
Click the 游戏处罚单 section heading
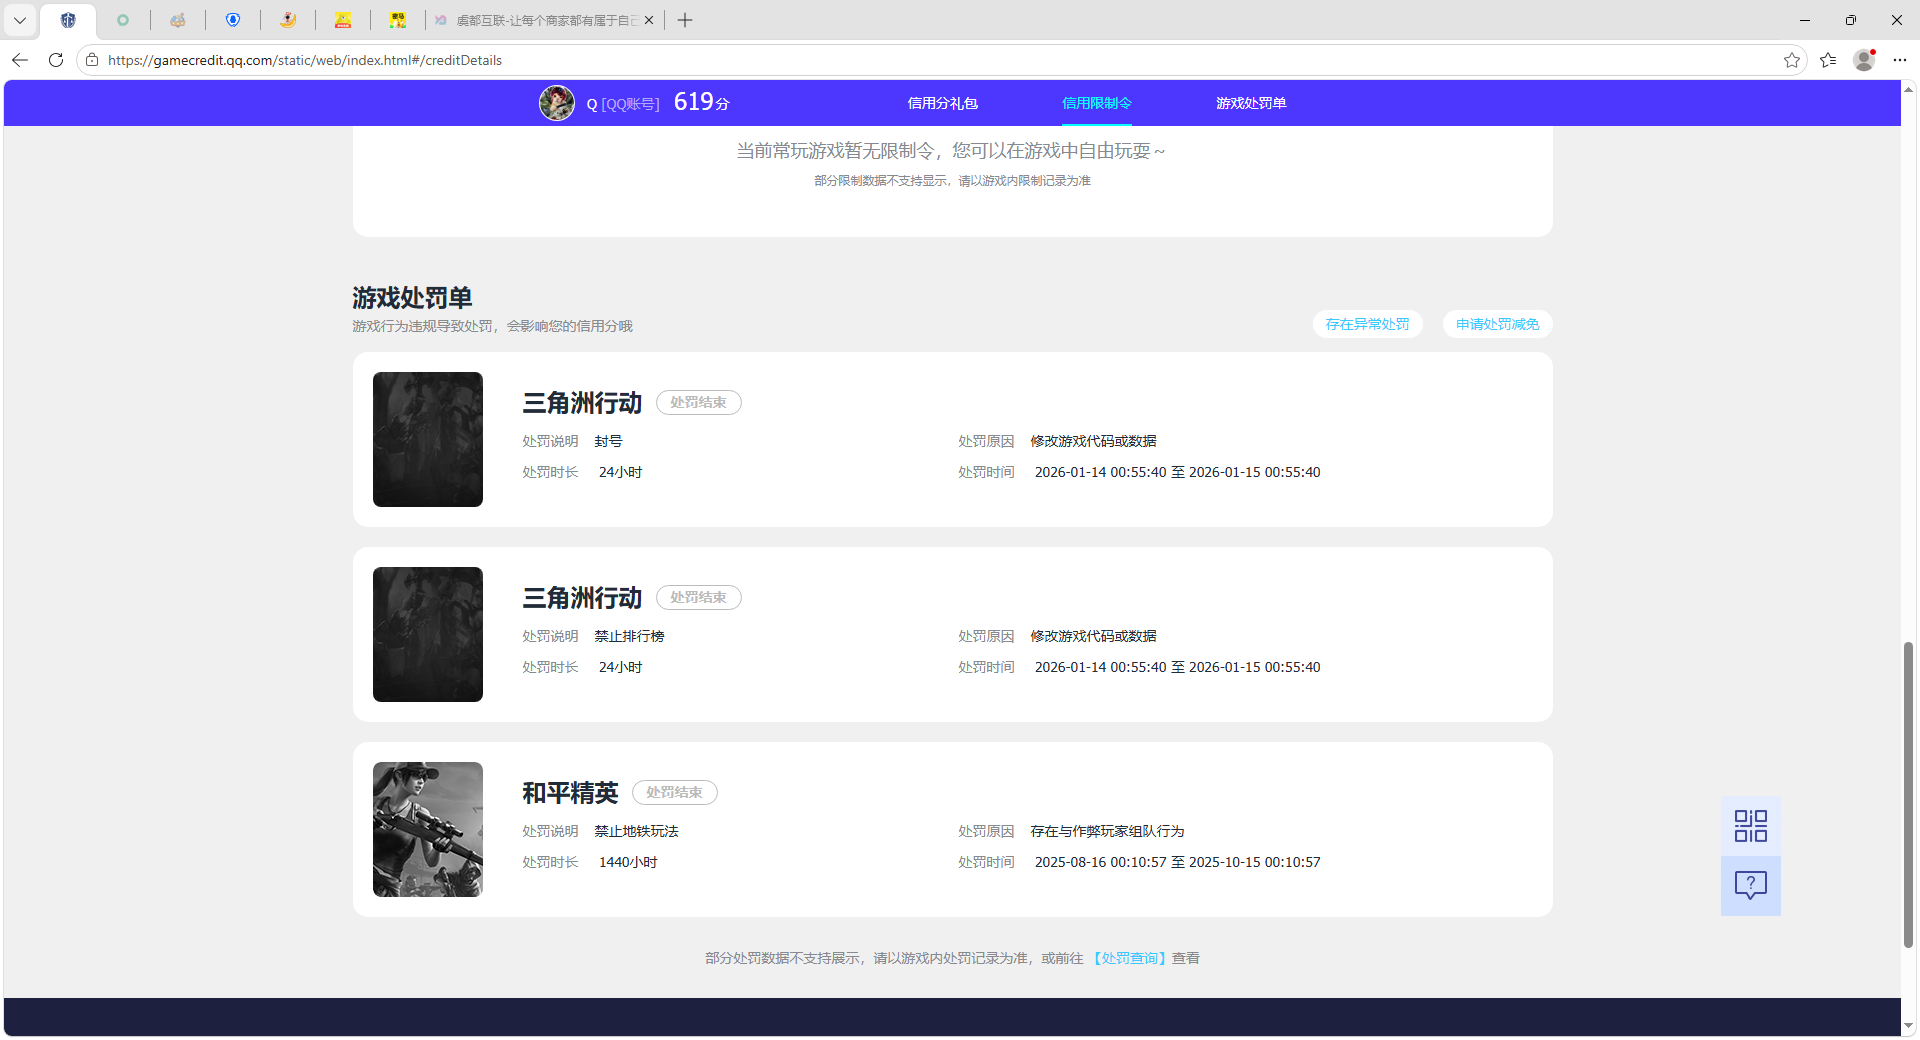pyautogui.click(x=412, y=298)
